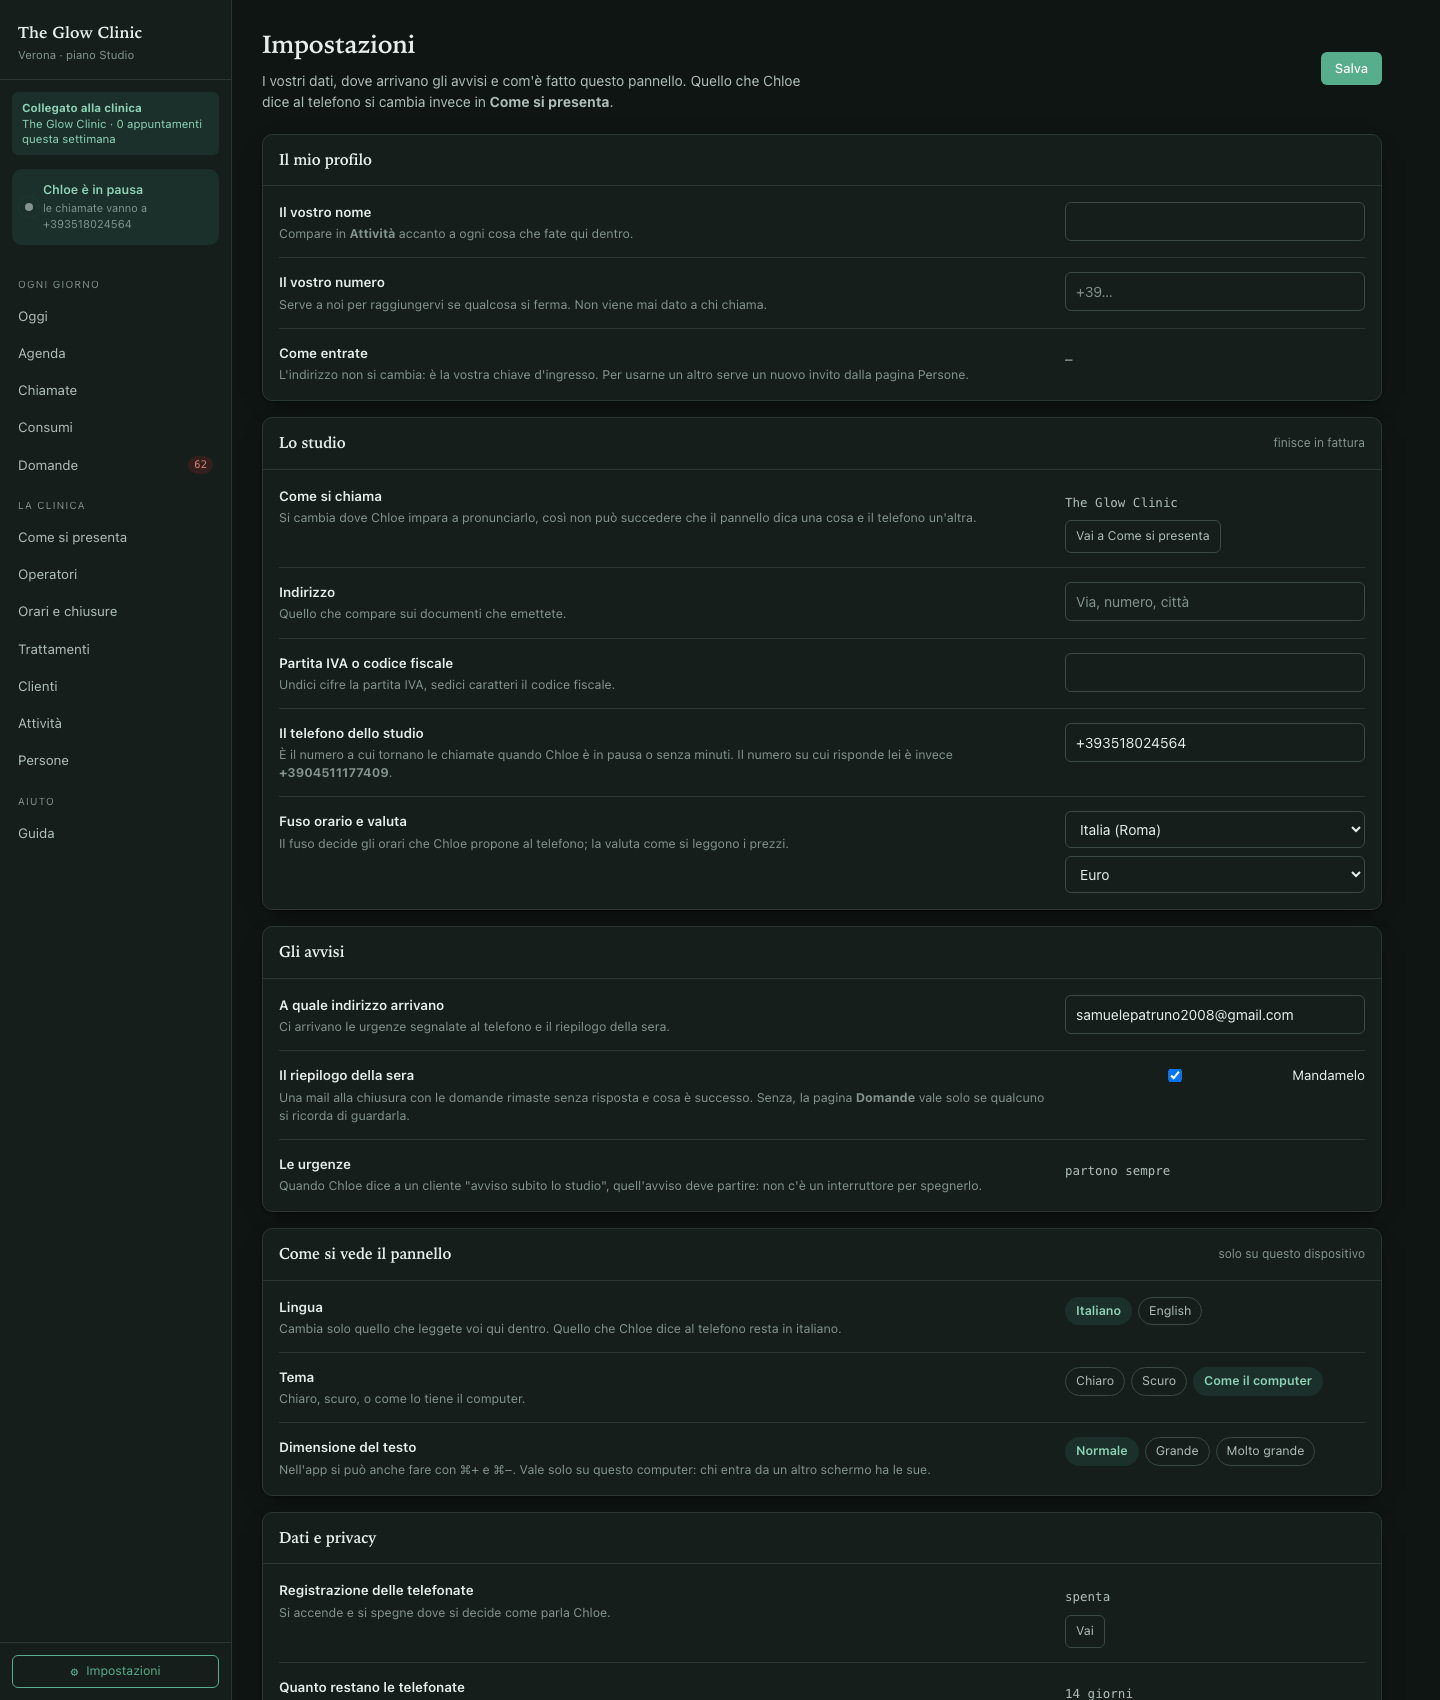Image resolution: width=1440 pixels, height=1700 pixels.
Task: Set text size to Normale
Action: click(1101, 1451)
